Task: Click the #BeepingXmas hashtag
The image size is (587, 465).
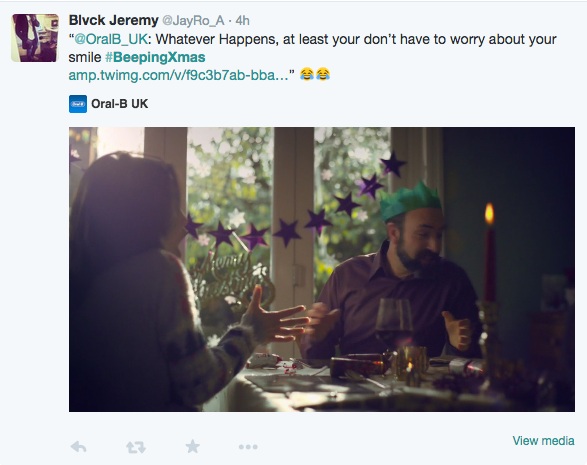Action: click(155, 57)
